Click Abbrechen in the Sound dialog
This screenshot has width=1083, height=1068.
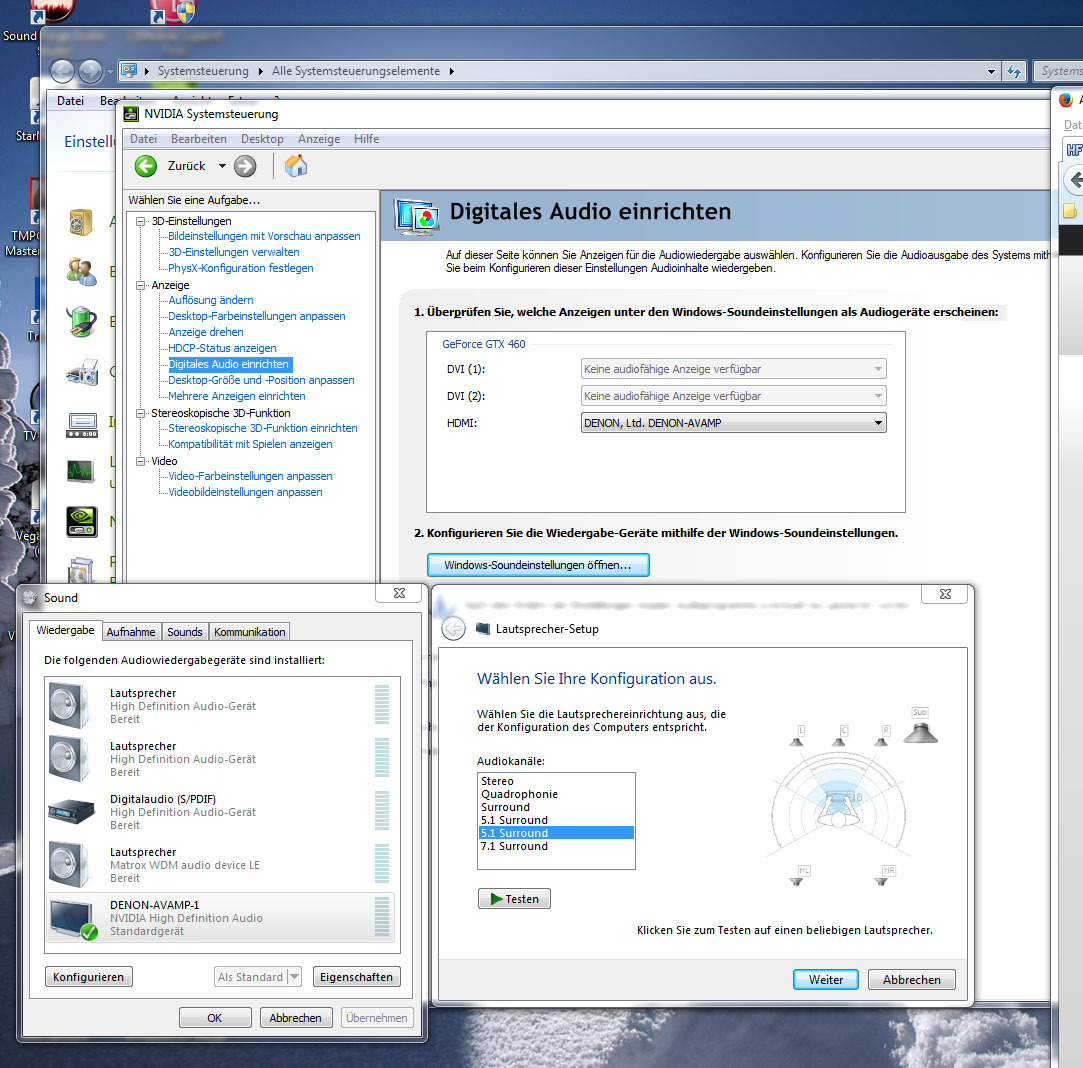pos(296,1018)
